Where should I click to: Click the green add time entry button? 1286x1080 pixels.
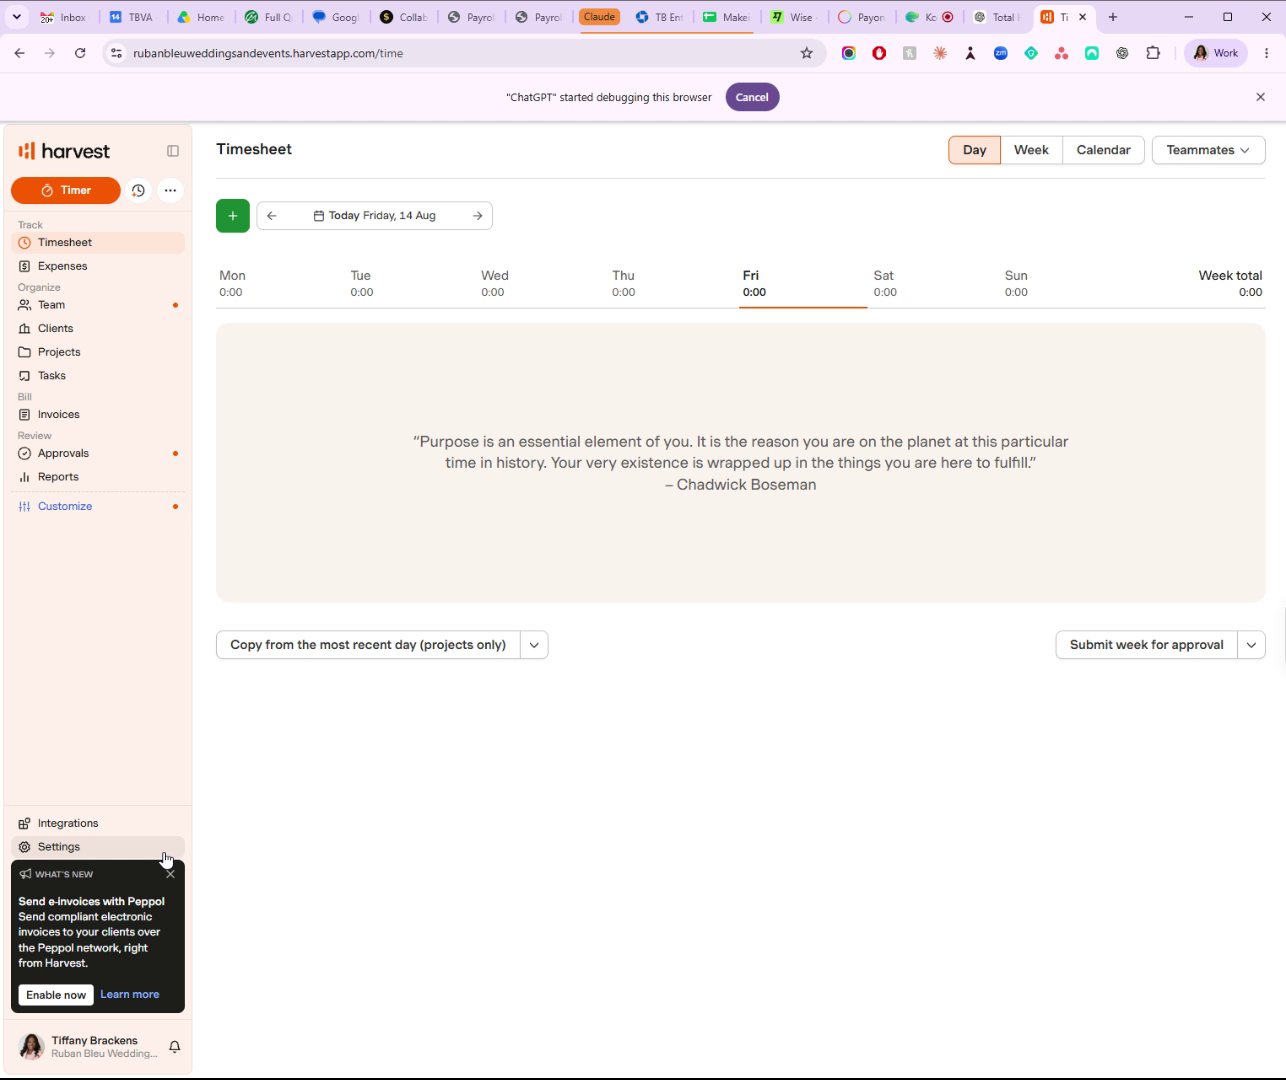233,215
